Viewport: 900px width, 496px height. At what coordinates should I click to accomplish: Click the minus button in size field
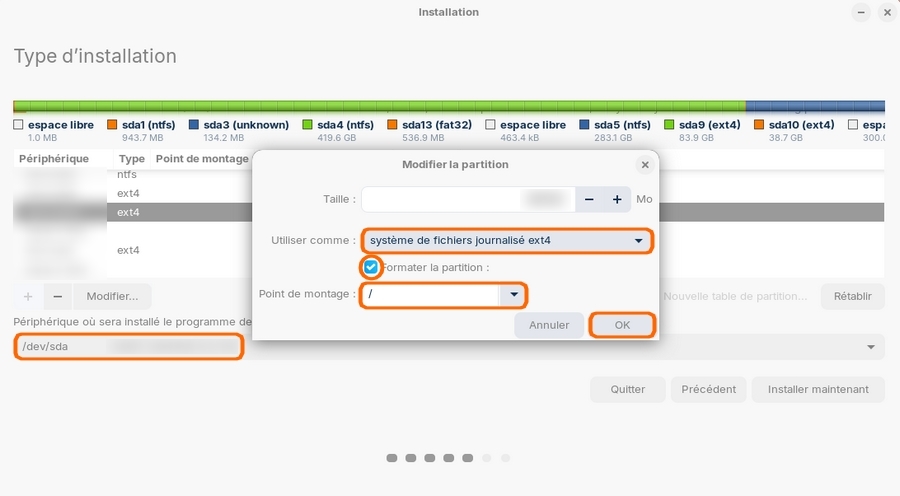589,199
